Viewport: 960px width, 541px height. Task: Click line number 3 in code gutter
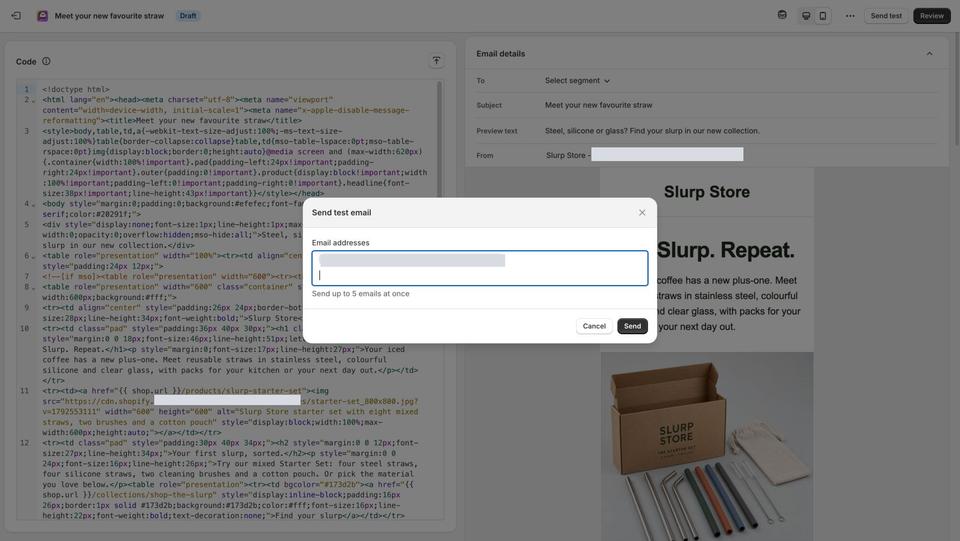tap(26, 131)
